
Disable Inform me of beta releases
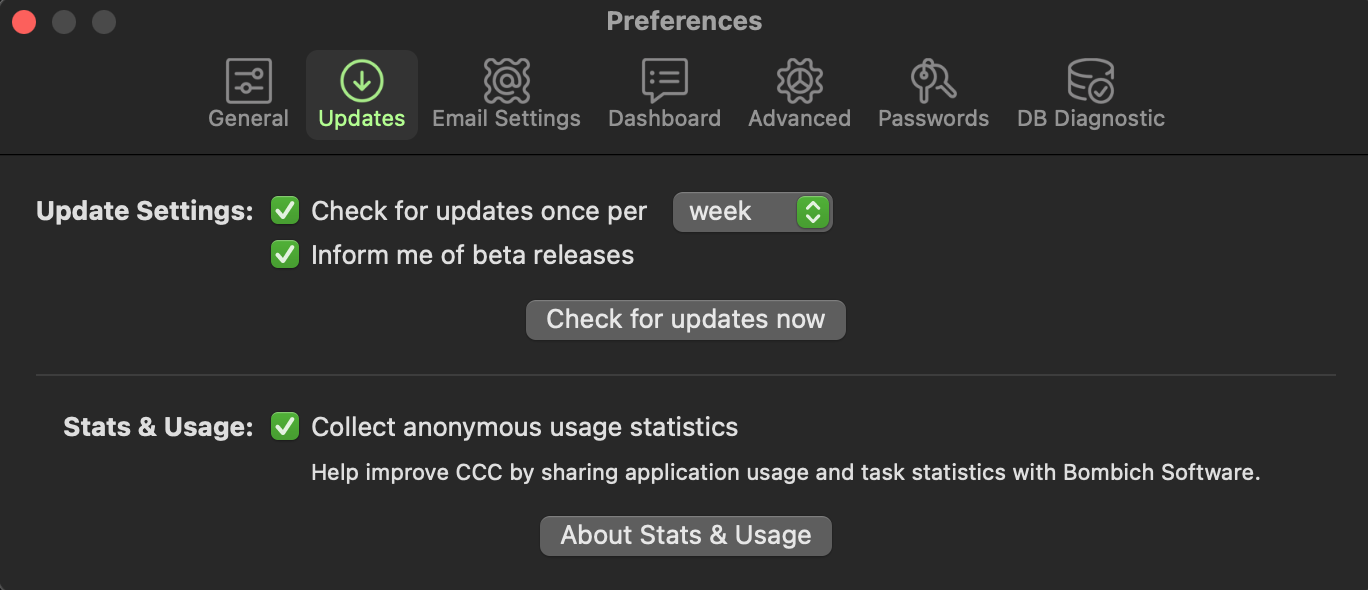coord(285,255)
